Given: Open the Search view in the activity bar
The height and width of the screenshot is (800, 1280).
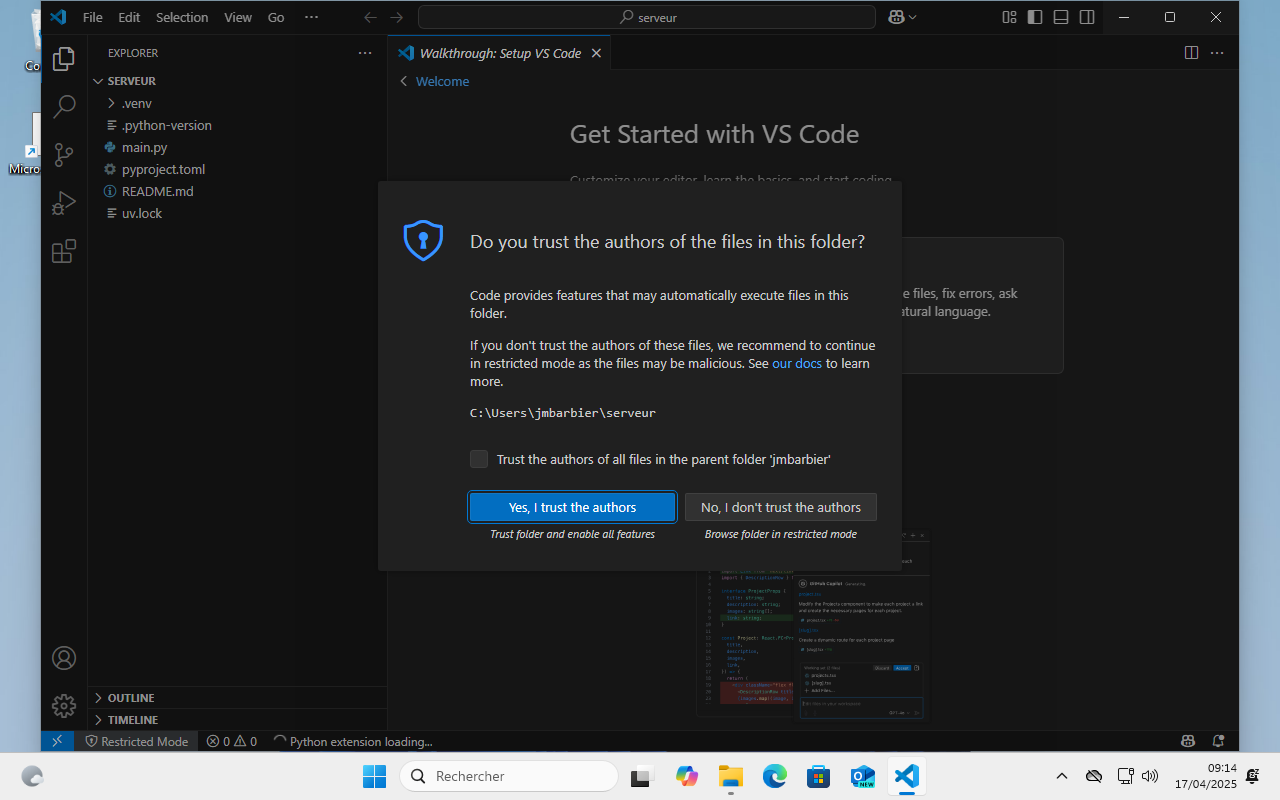Looking at the screenshot, I should click(64, 107).
